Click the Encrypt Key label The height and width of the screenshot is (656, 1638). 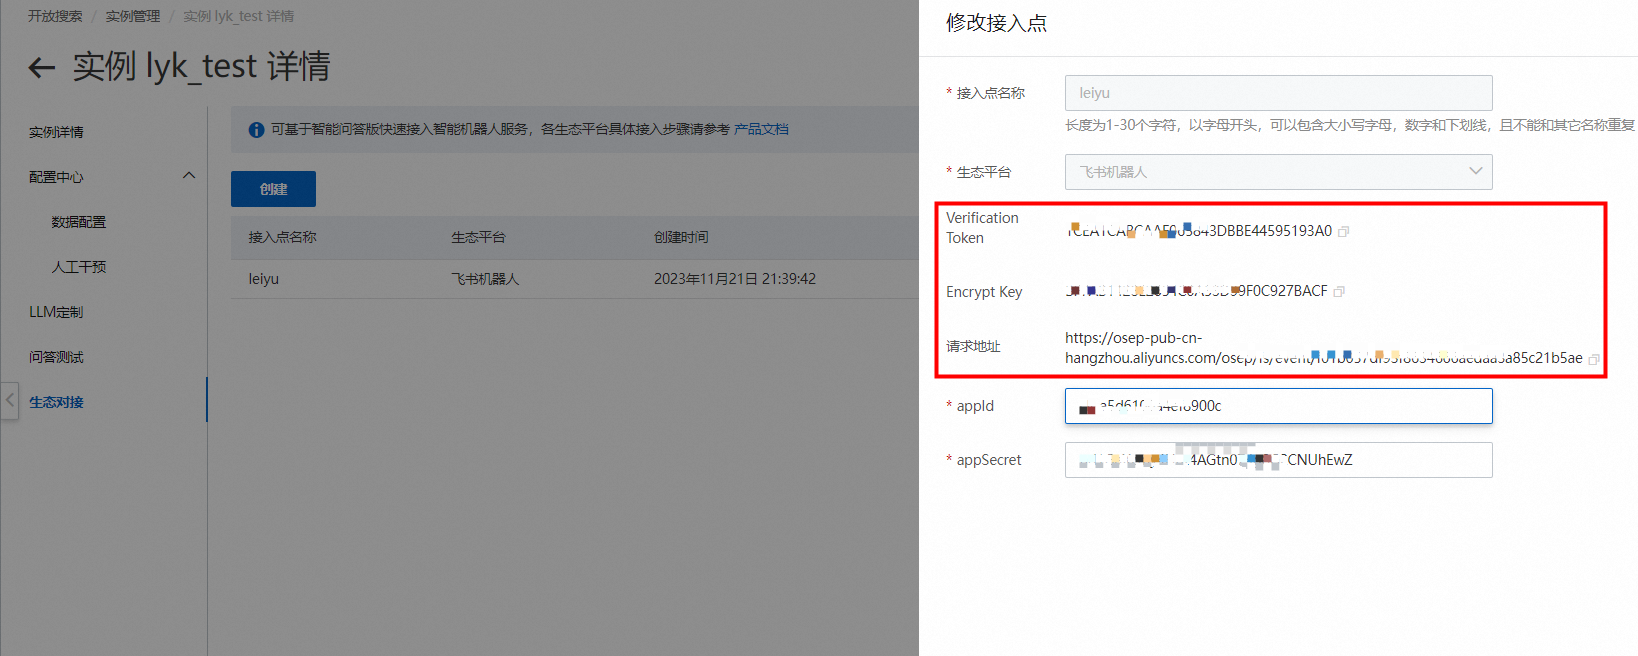tap(984, 292)
